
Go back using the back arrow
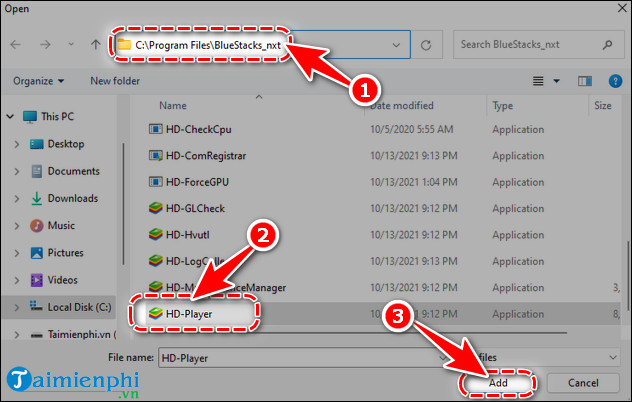(16, 44)
